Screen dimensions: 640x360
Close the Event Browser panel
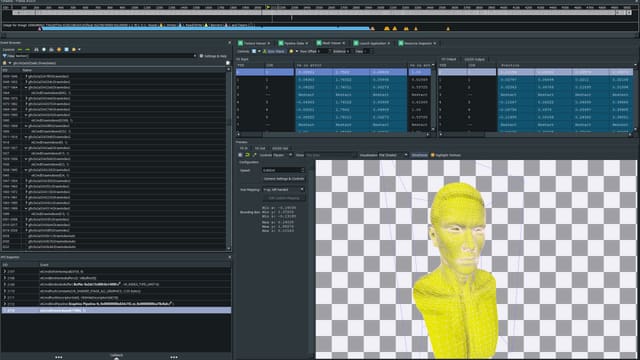(229, 42)
